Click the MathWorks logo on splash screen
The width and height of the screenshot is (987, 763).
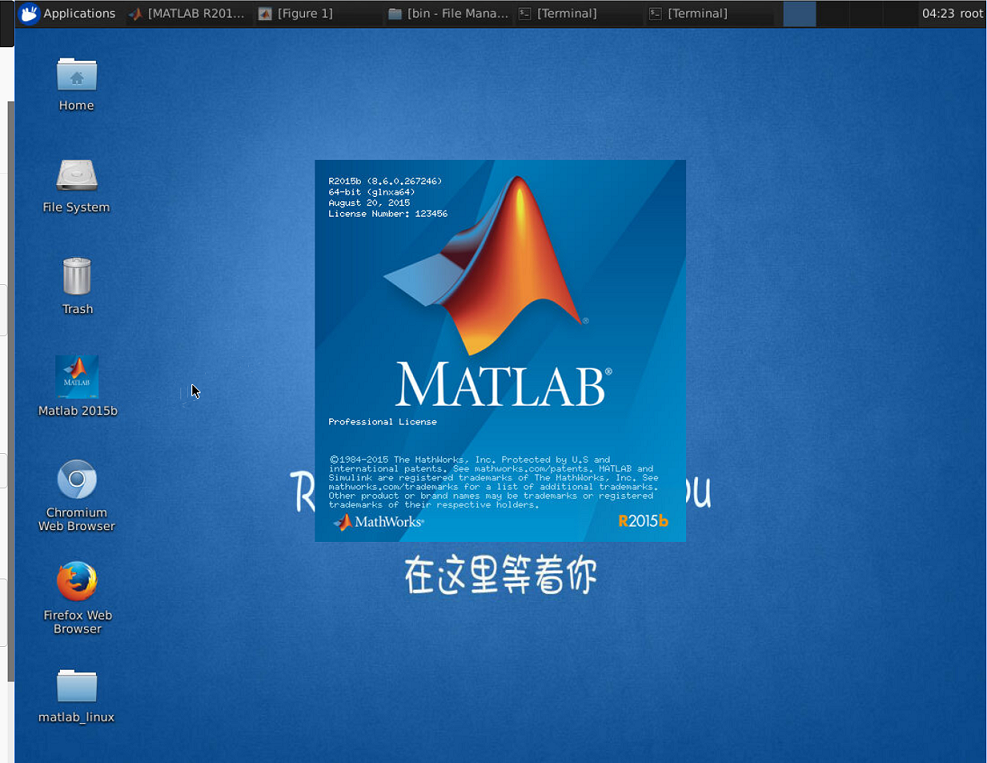[x=379, y=522]
